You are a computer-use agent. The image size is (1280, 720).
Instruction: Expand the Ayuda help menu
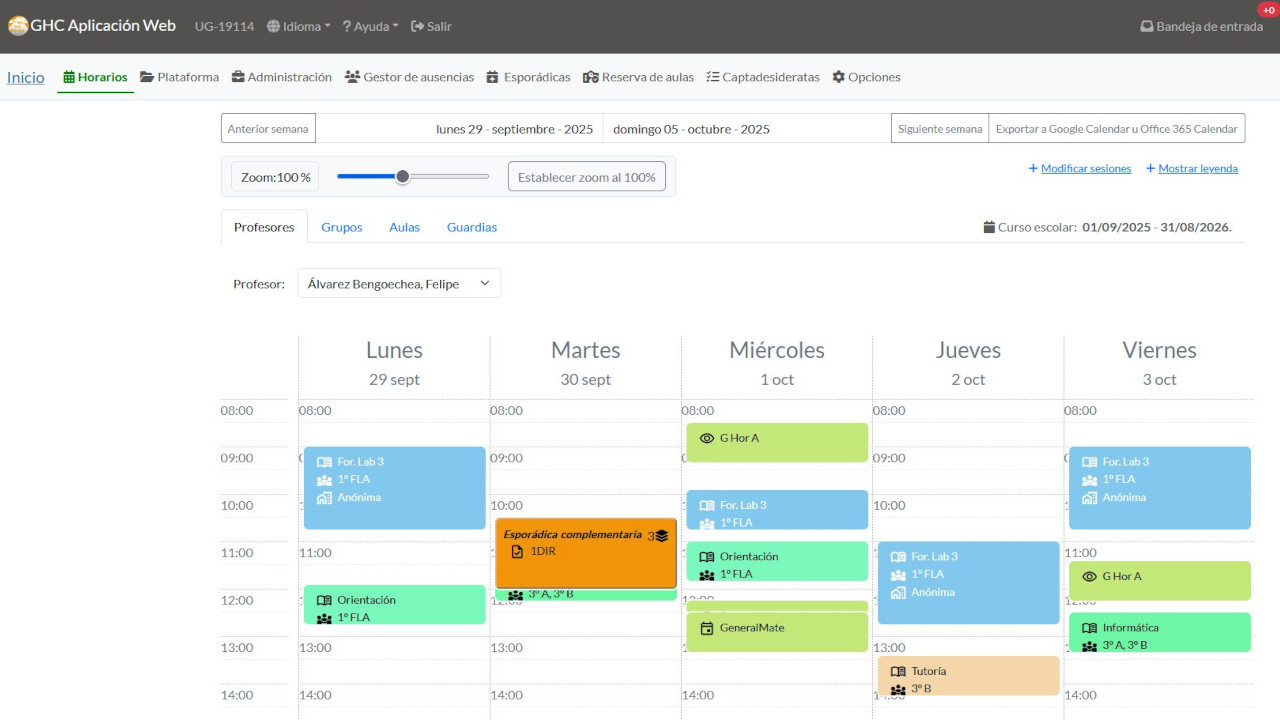pos(370,27)
